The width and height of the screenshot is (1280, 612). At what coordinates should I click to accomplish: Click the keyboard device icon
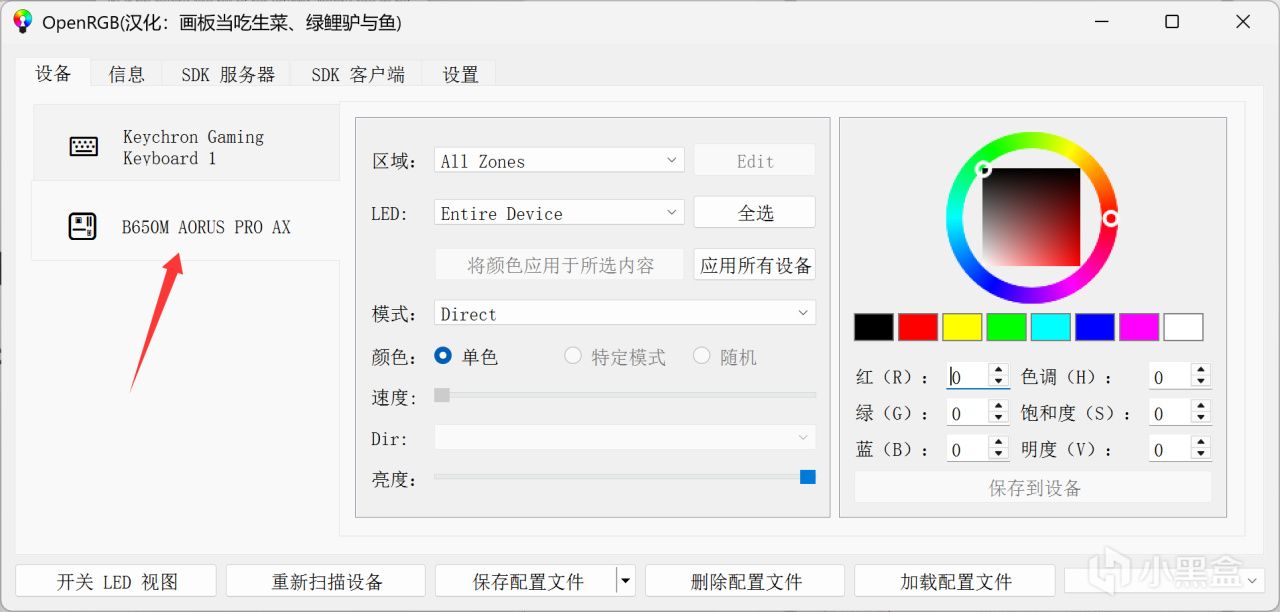click(x=84, y=147)
